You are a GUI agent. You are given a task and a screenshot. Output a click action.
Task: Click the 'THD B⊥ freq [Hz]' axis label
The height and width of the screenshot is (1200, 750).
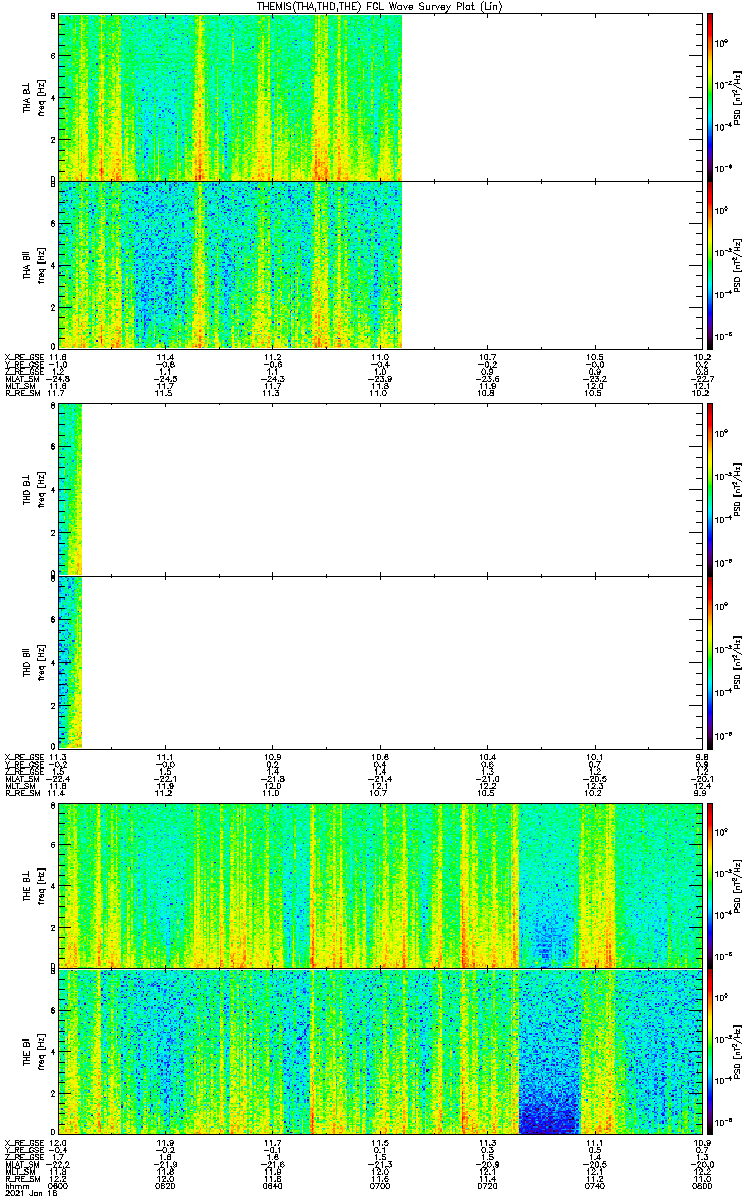pos(35,489)
